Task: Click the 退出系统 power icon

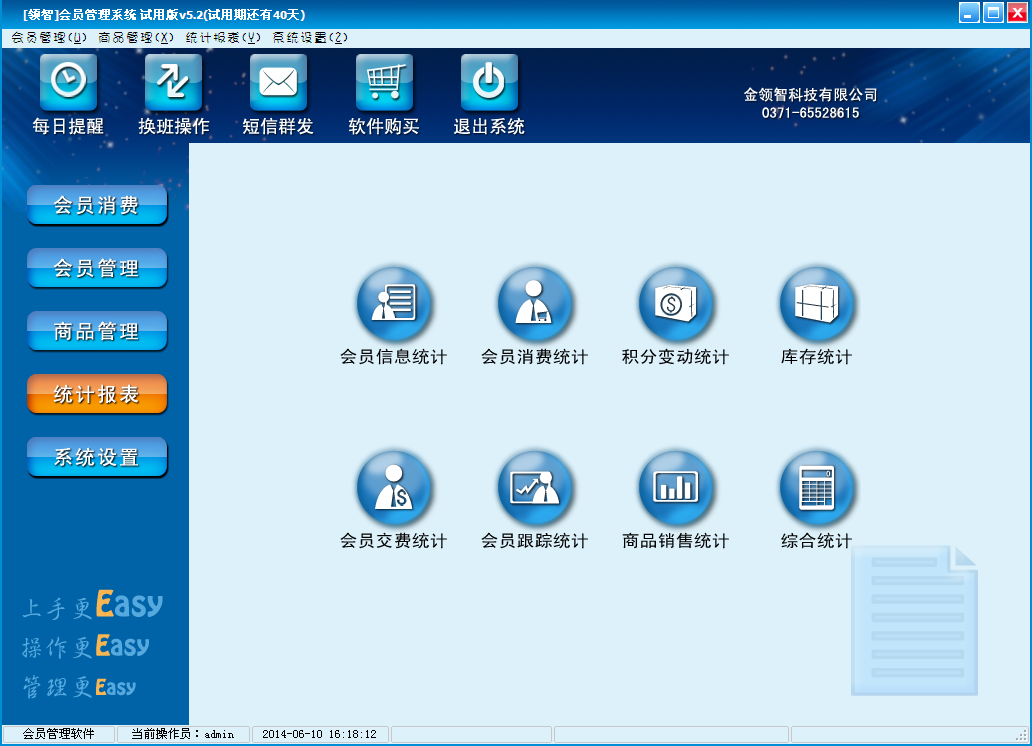Action: click(489, 82)
